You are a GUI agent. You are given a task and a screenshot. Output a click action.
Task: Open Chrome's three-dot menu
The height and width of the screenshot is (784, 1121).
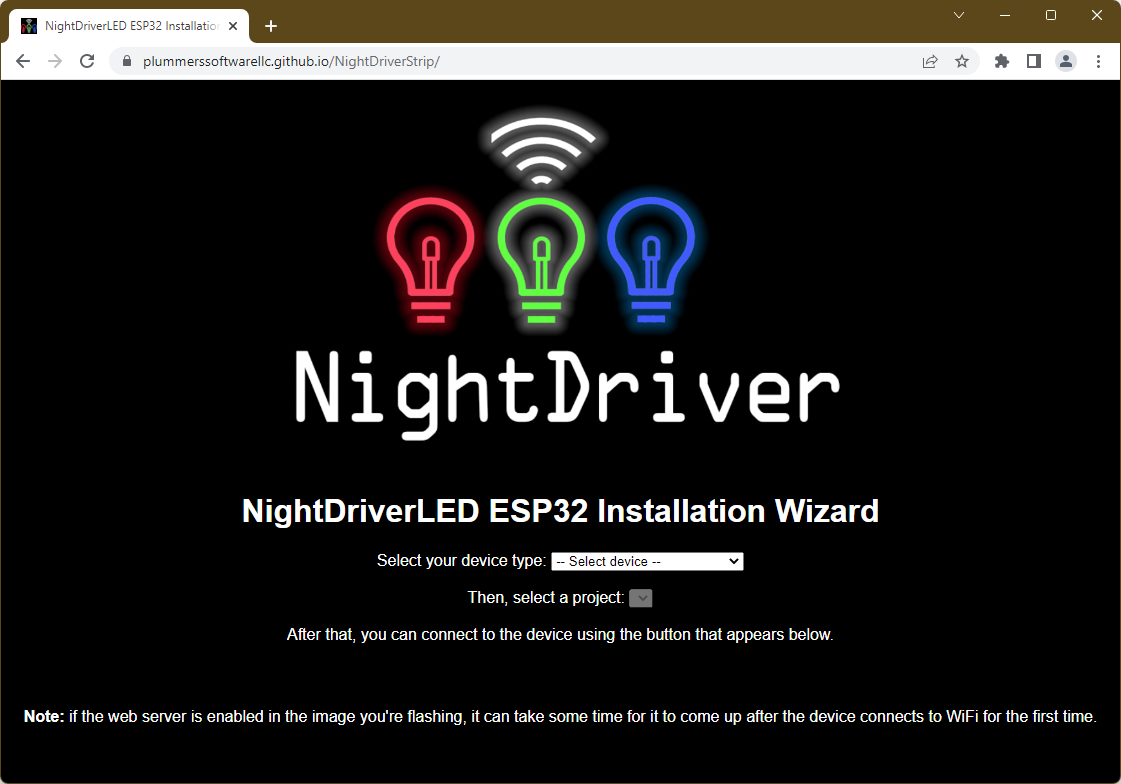1098,61
